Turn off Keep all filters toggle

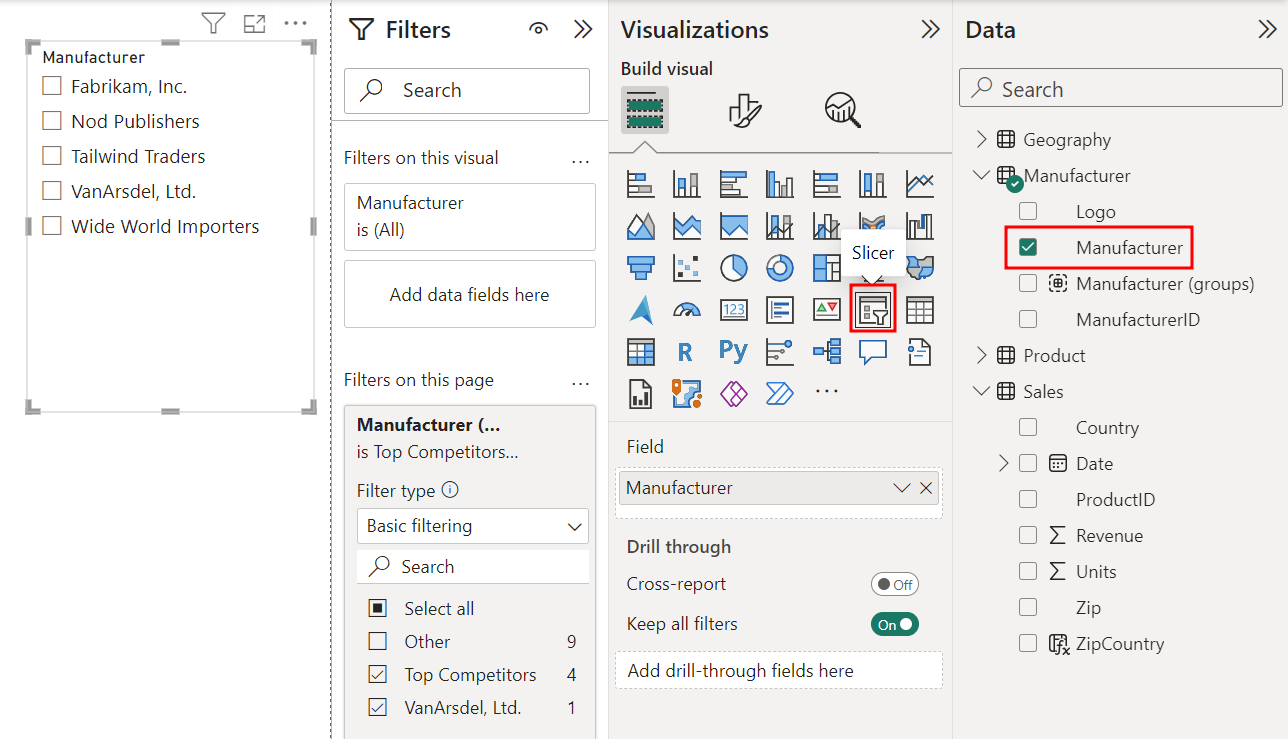click(x=895, y=625)
